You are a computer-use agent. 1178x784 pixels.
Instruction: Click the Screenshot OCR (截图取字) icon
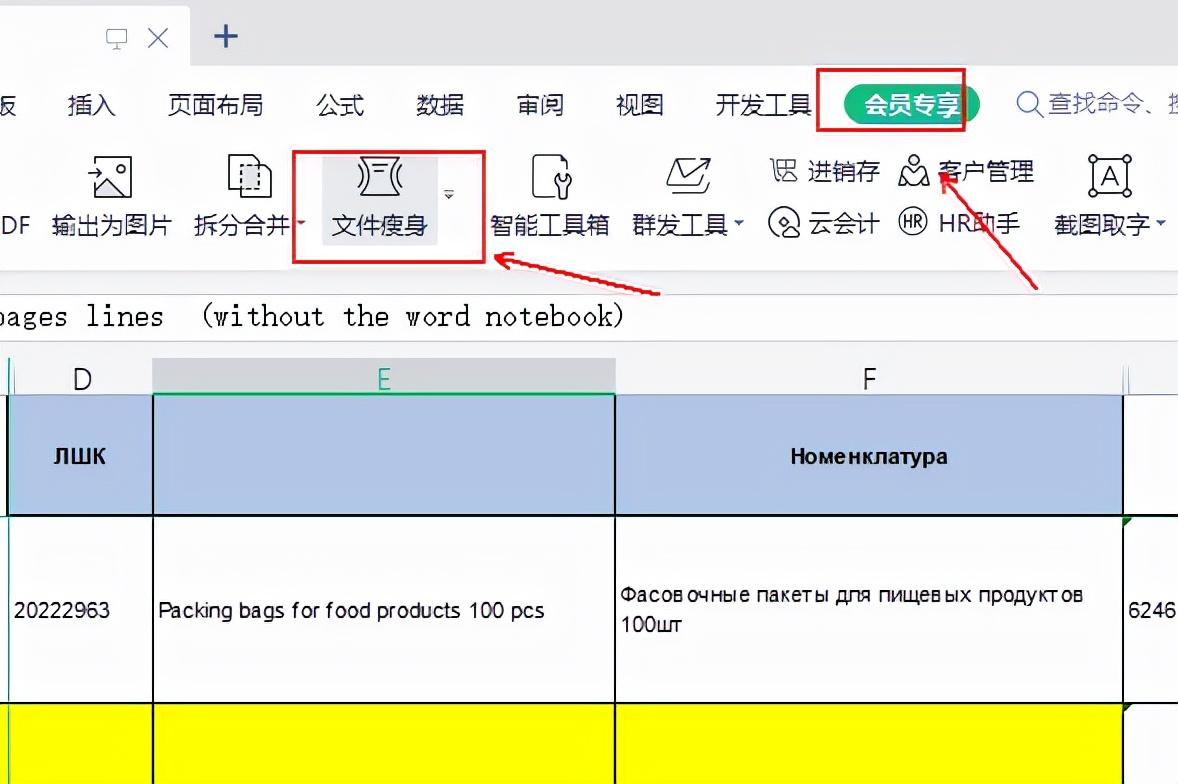point(1110,176)
